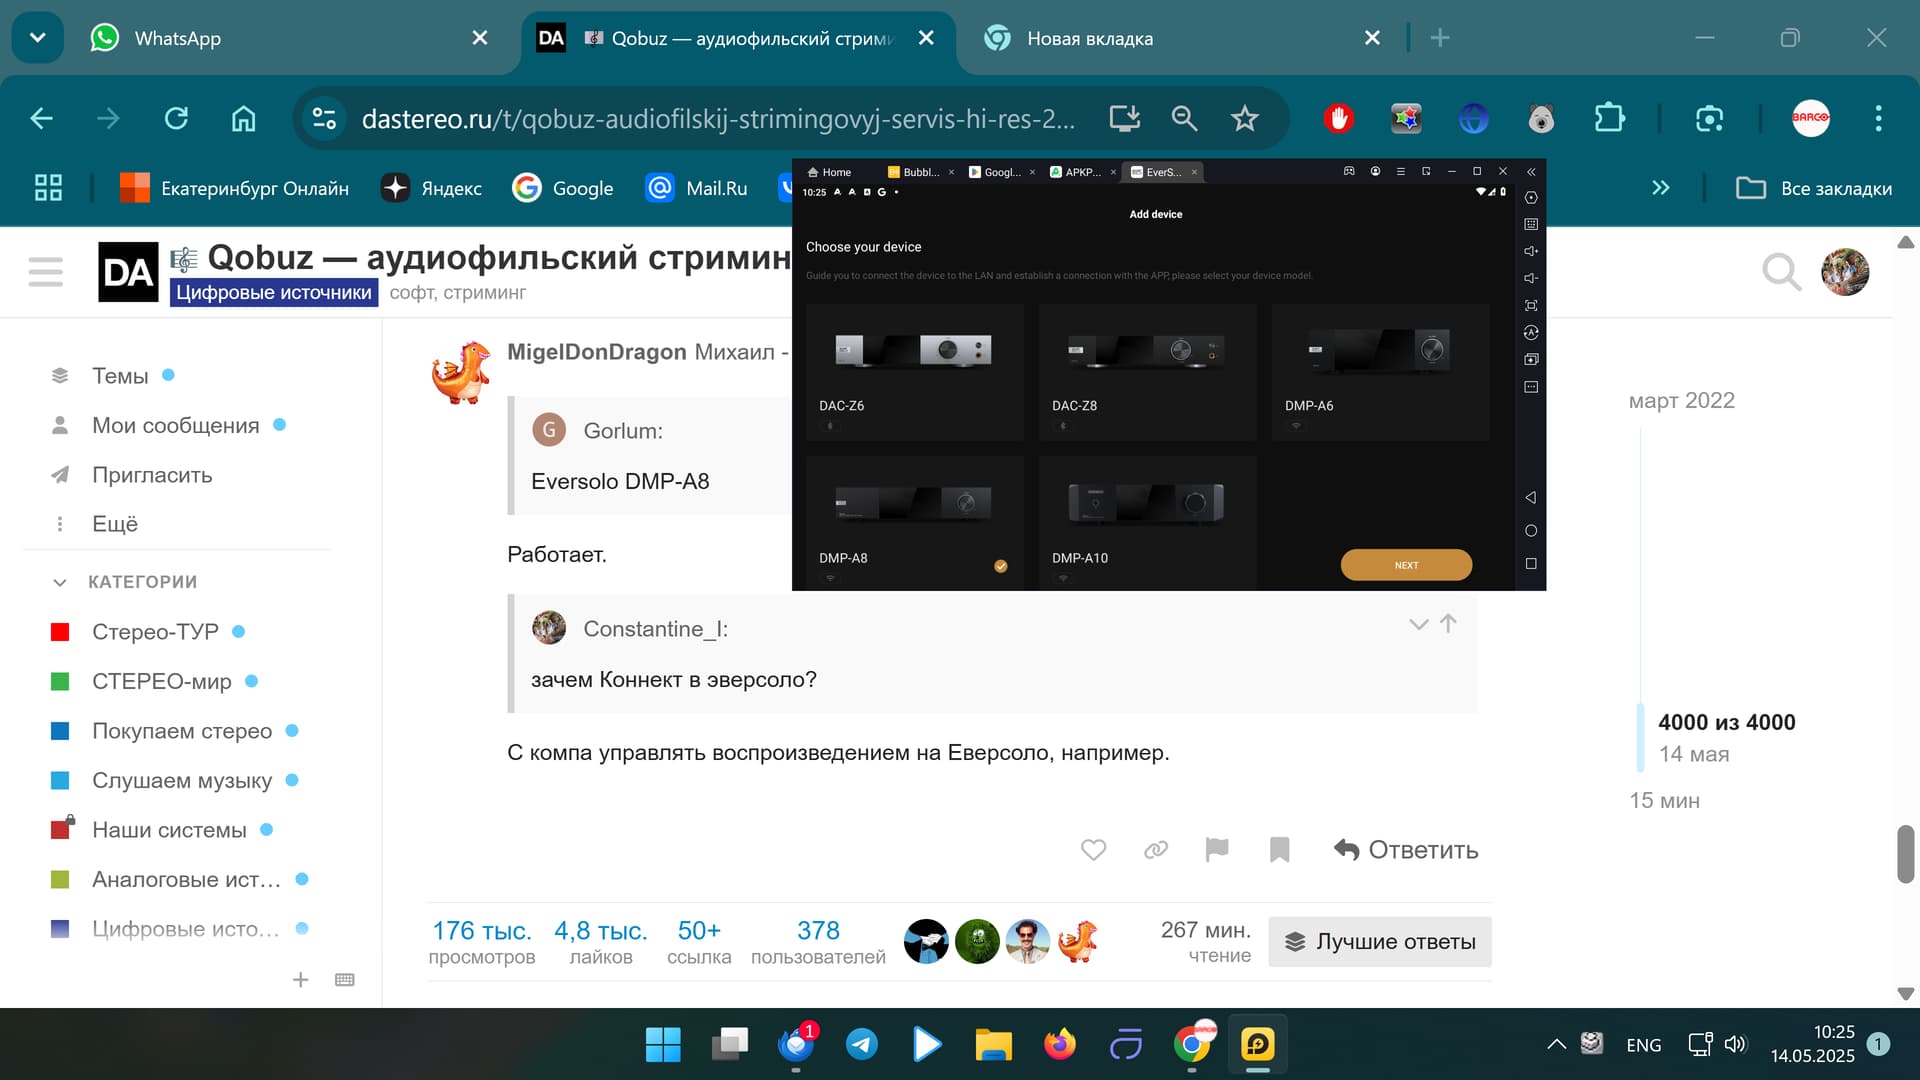Click the Ответить reply button
1920x1080 pixels.
click(1405, 850)
